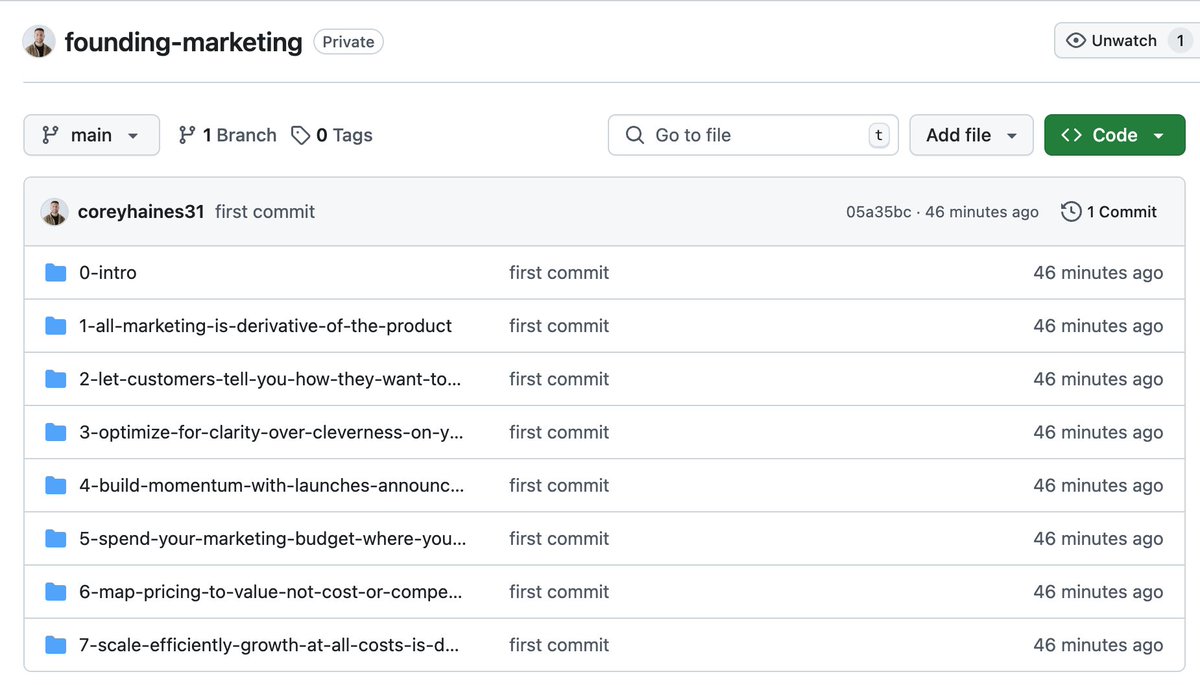The image size is (1200, 685).
Task: Click the tag icon beside 0 Tags
Action: [x=300, y=135]
